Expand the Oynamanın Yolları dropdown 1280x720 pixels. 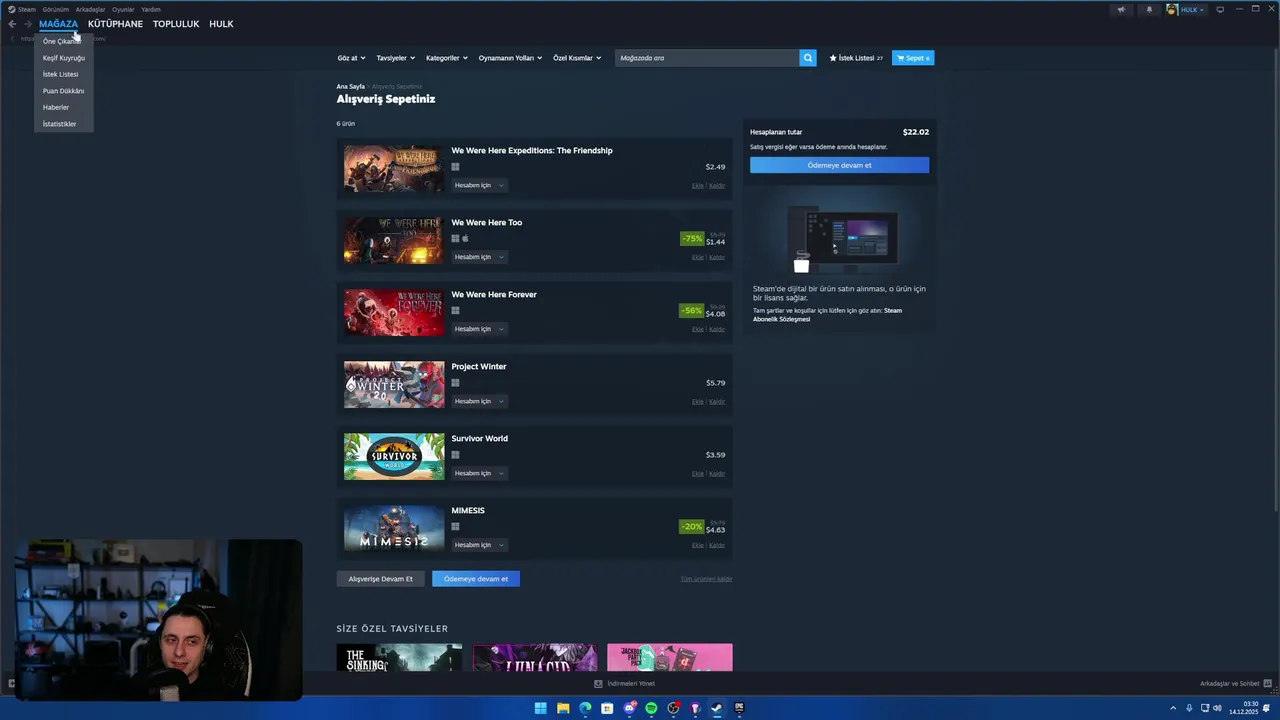pyautogui.click(x=510, y=58)
